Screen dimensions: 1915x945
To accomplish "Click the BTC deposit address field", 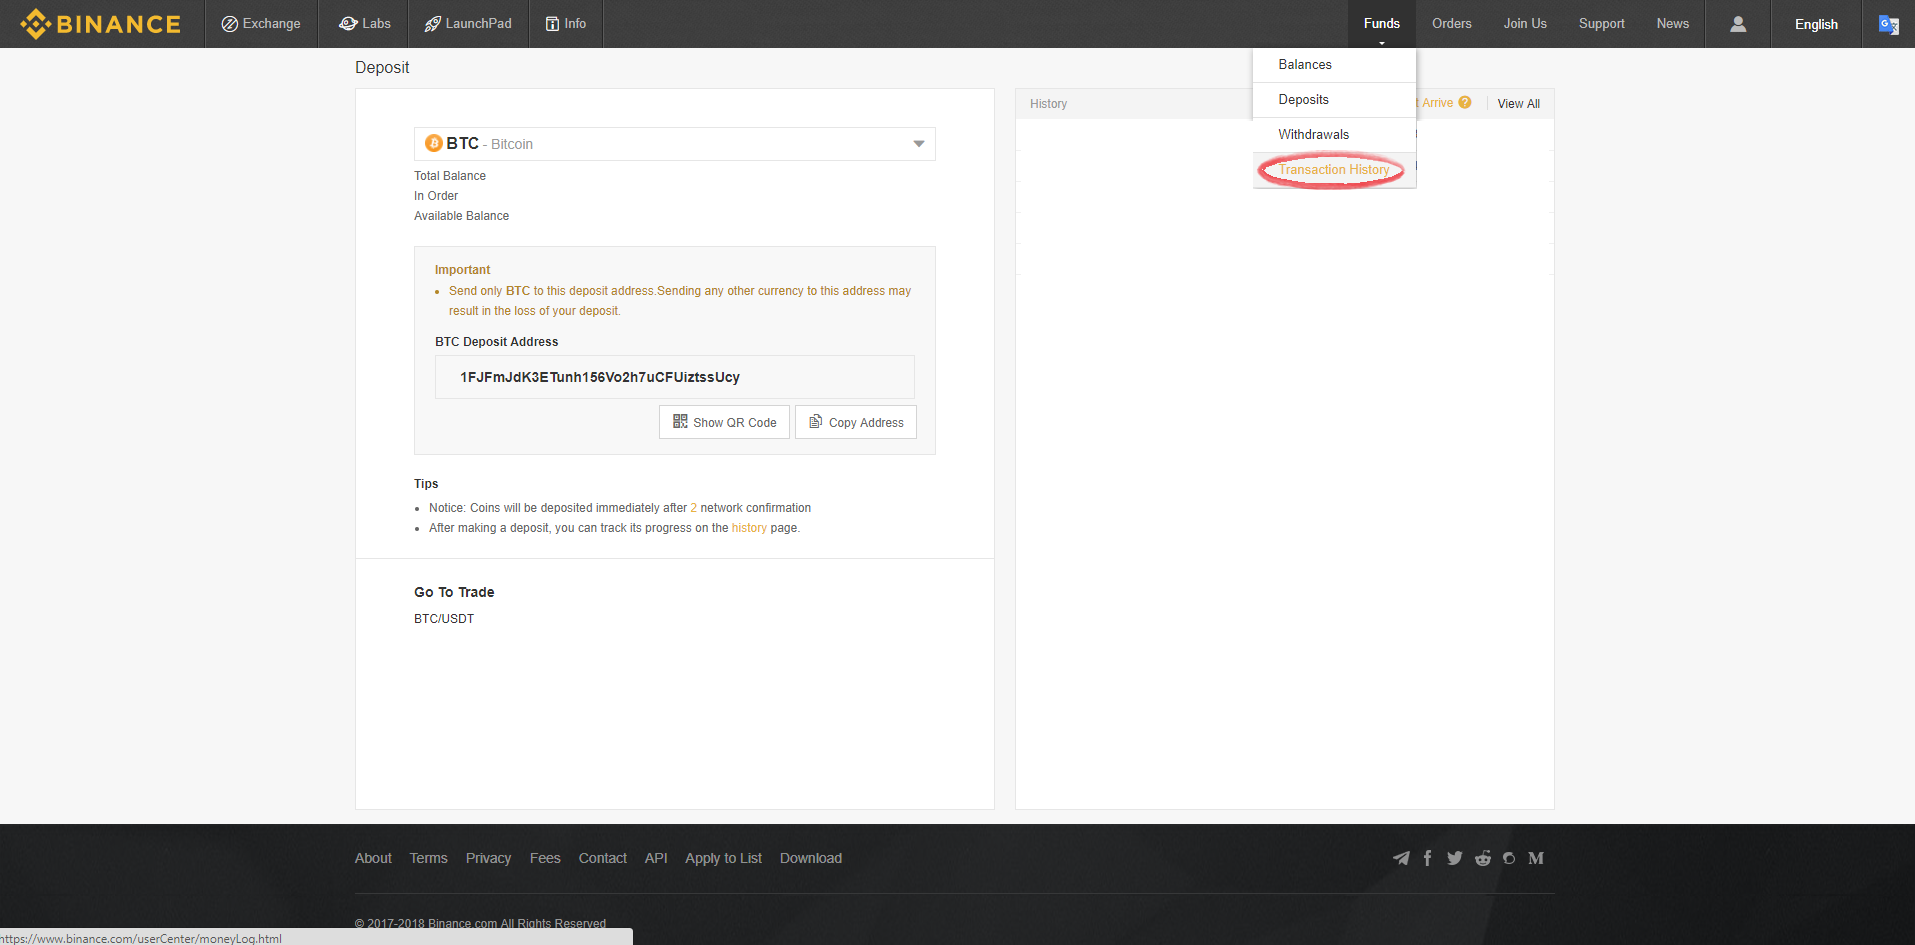I will (675, 377).
